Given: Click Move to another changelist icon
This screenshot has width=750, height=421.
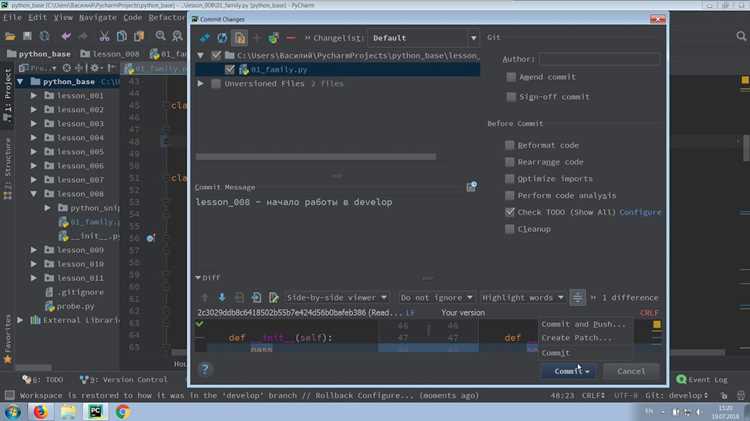Looking at the screenshot, I should coord(273,38).
